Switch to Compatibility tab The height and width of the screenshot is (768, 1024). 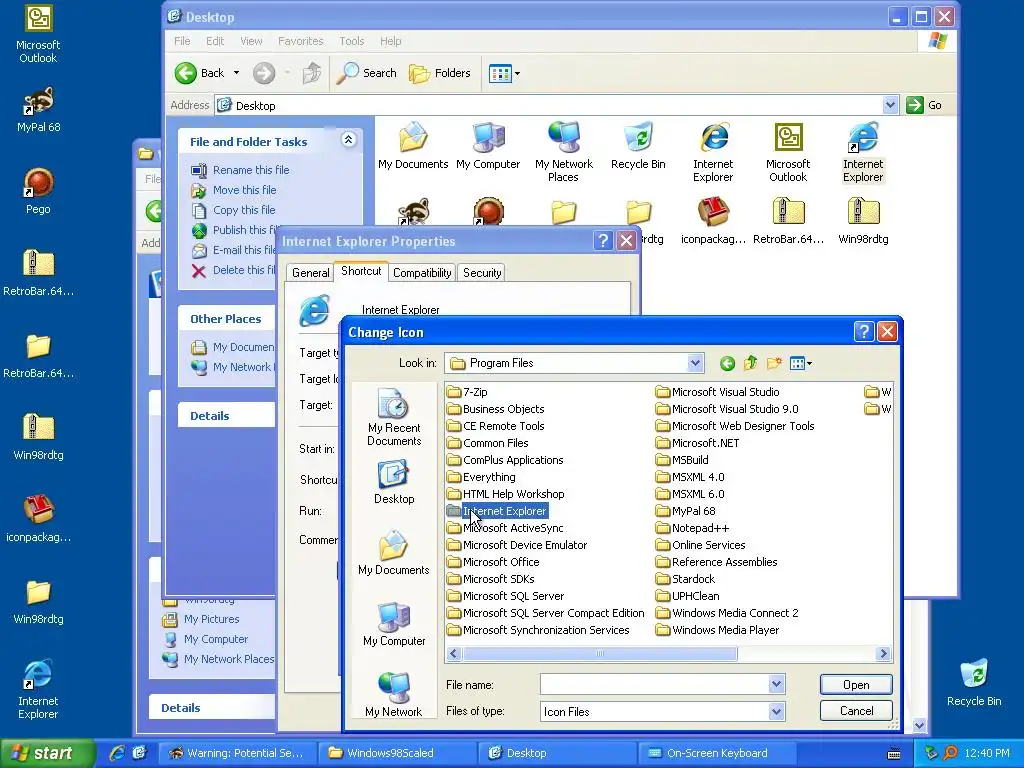422,273
